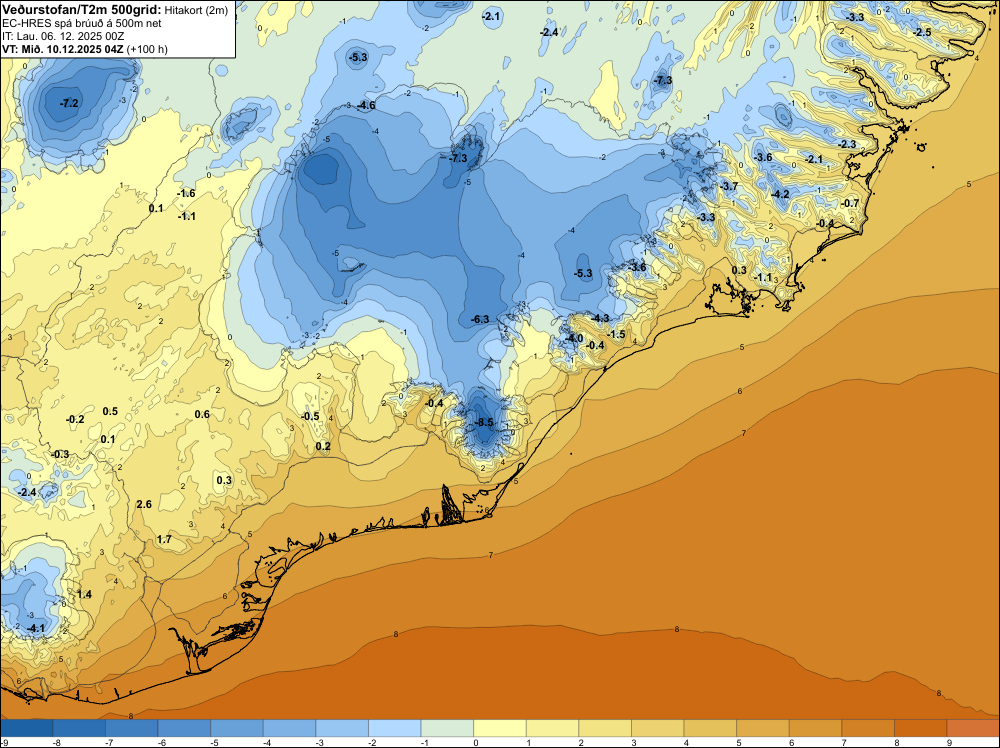Click the 2.6 temperature label

click(144, 504)
